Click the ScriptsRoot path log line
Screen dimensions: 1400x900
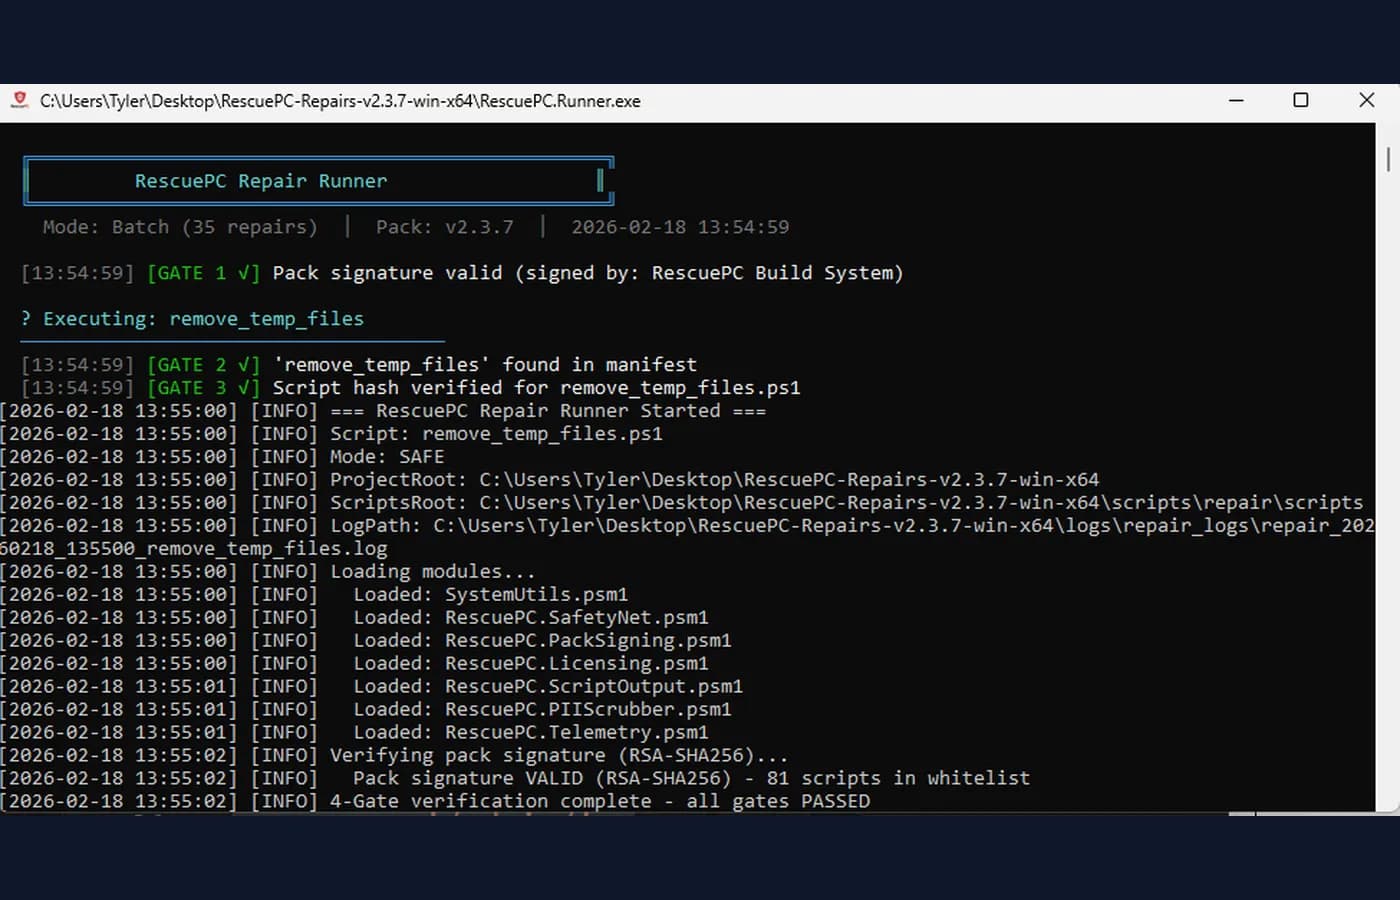(x=682, y=503)
